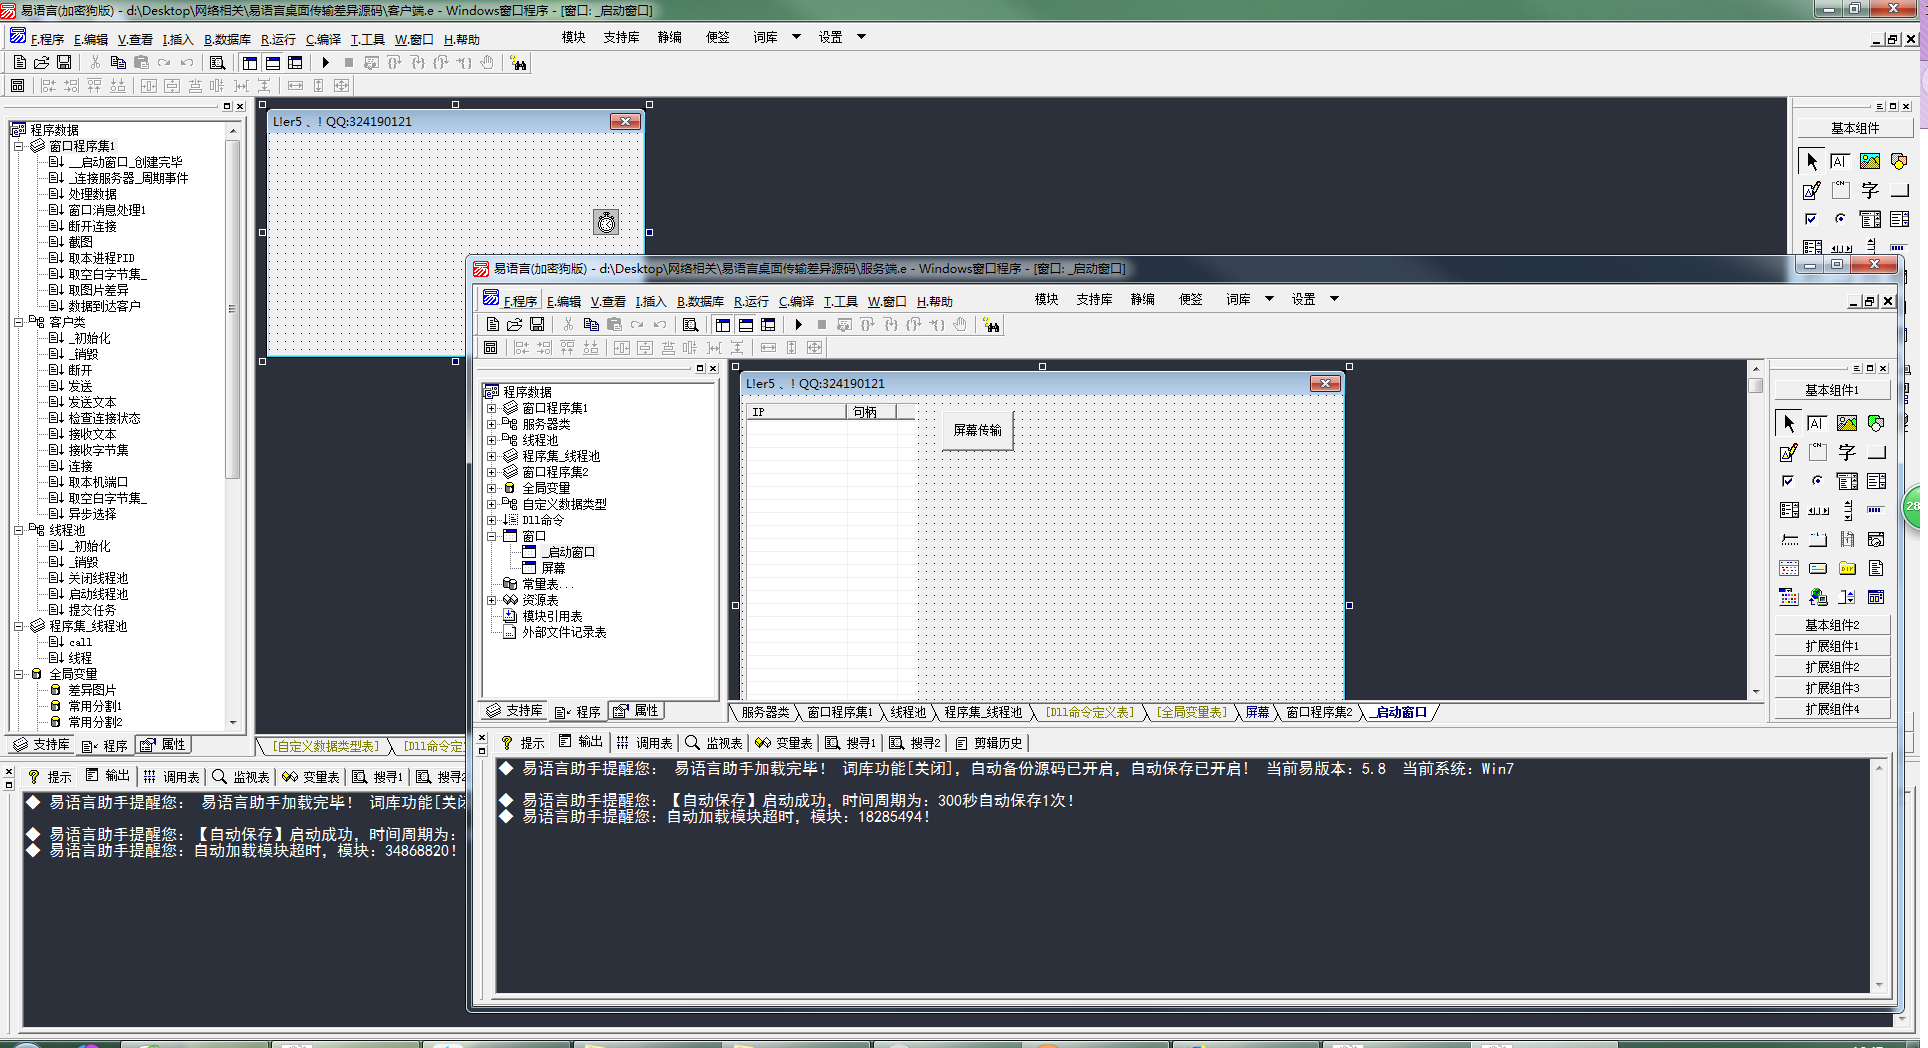Switch to 输出 tab in server output panel
Viewport: 1928px width, 1048px height.
click(x=580, y=742)
